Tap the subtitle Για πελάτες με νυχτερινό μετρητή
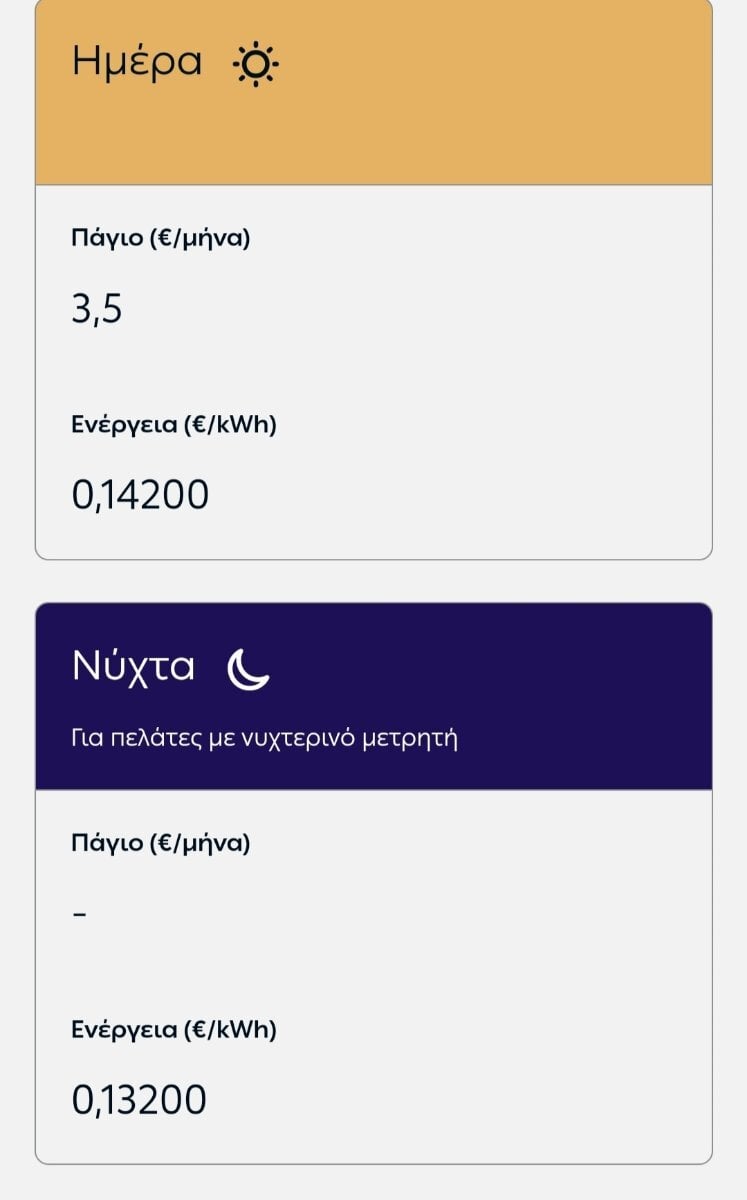The width and height of the screenshot is (747, 1200). pos(264,741)
